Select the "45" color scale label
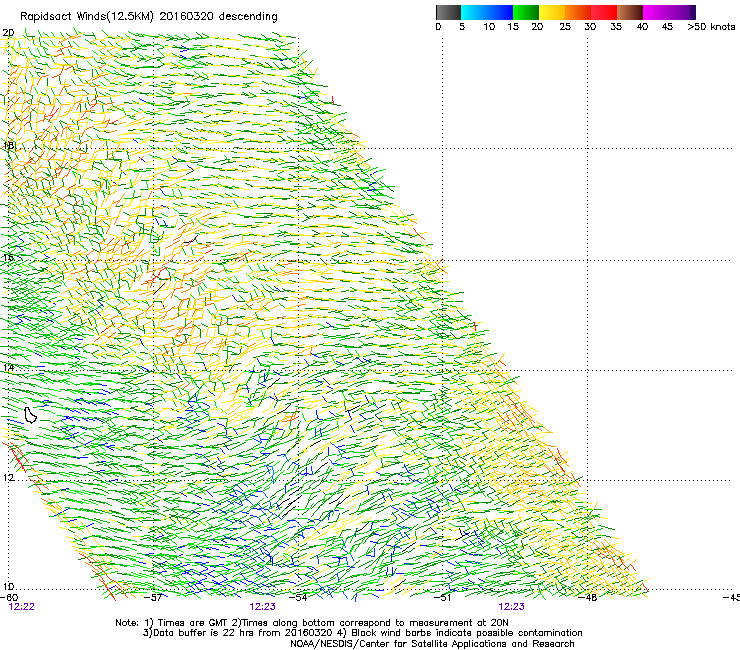Viewport: 740px width, 650px height. (x=667, y=26)
